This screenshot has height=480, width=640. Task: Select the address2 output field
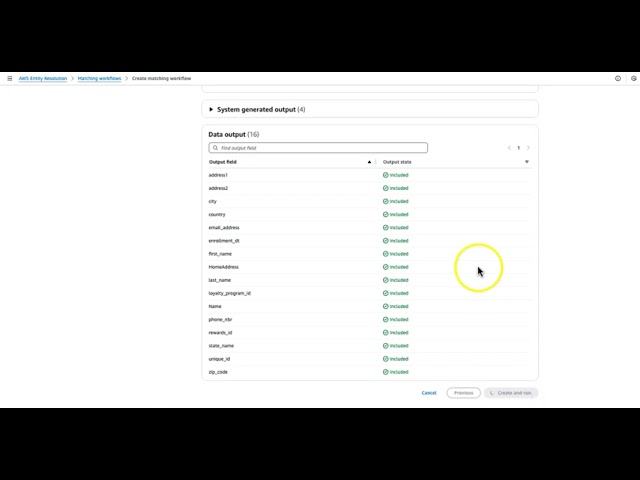coord(218,188)
